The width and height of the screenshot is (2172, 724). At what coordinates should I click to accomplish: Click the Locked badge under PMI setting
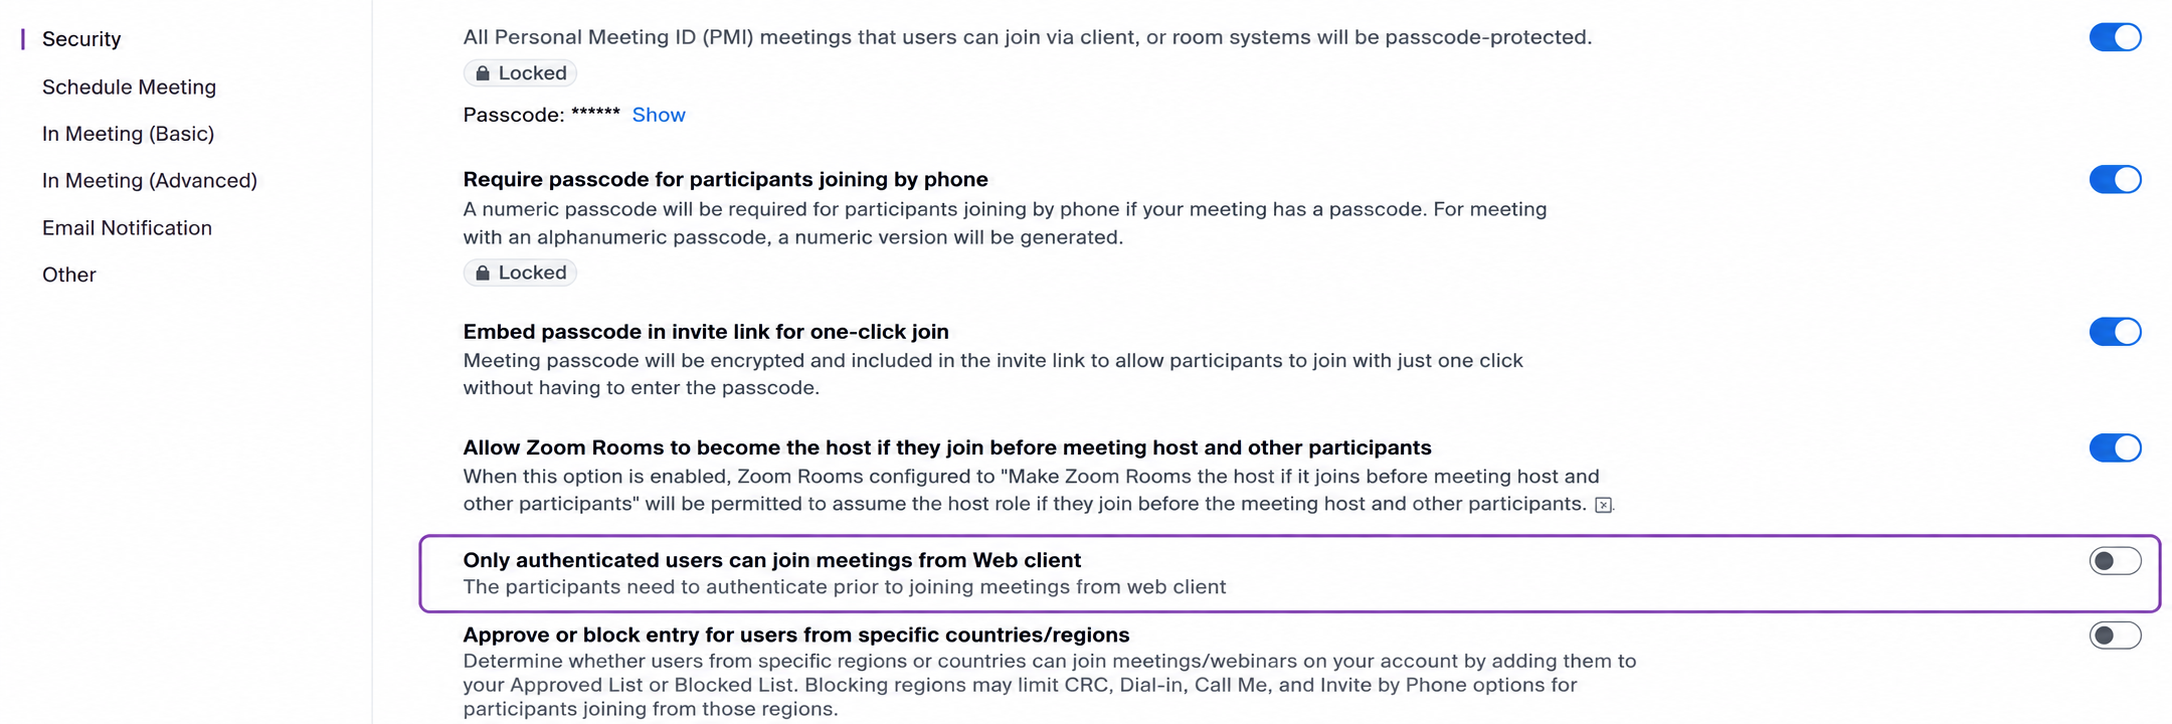point(520,73)
